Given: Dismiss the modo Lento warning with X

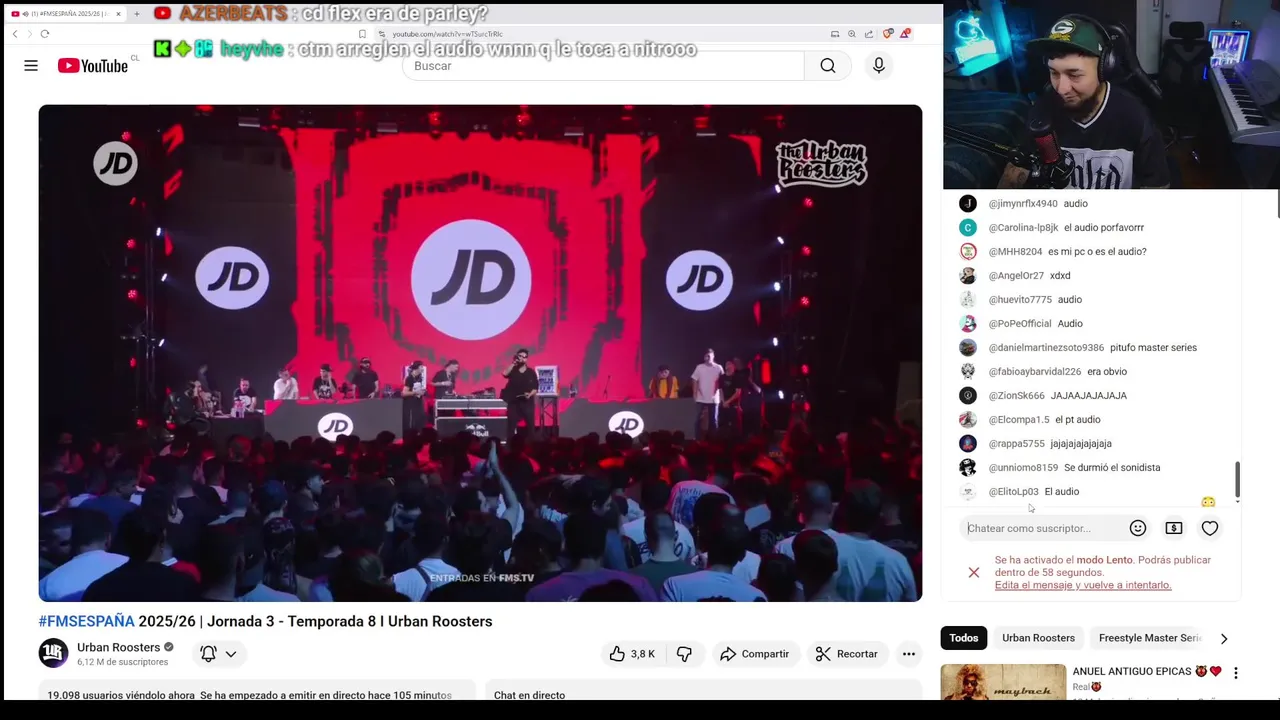Looking at the screenshot, I should coord(973,573).
